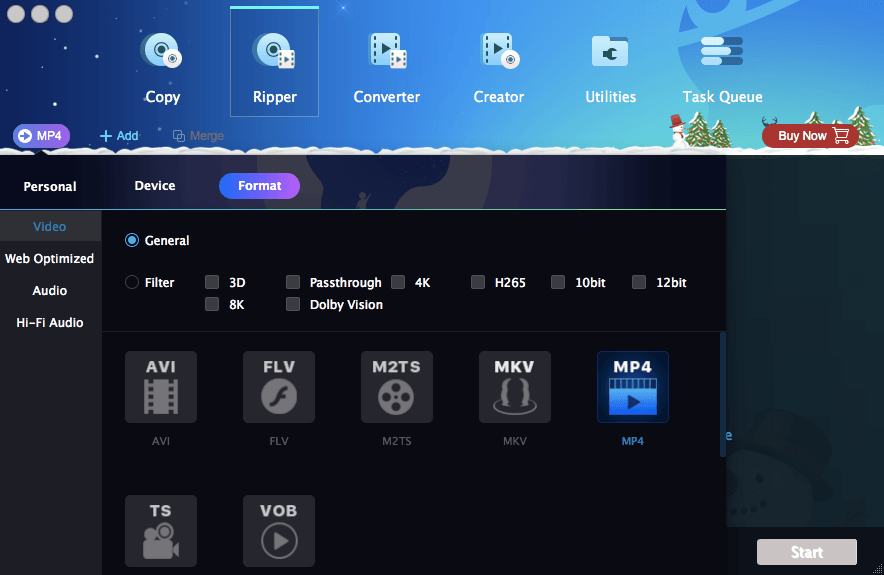Show the Task Queue

(722, 68)
